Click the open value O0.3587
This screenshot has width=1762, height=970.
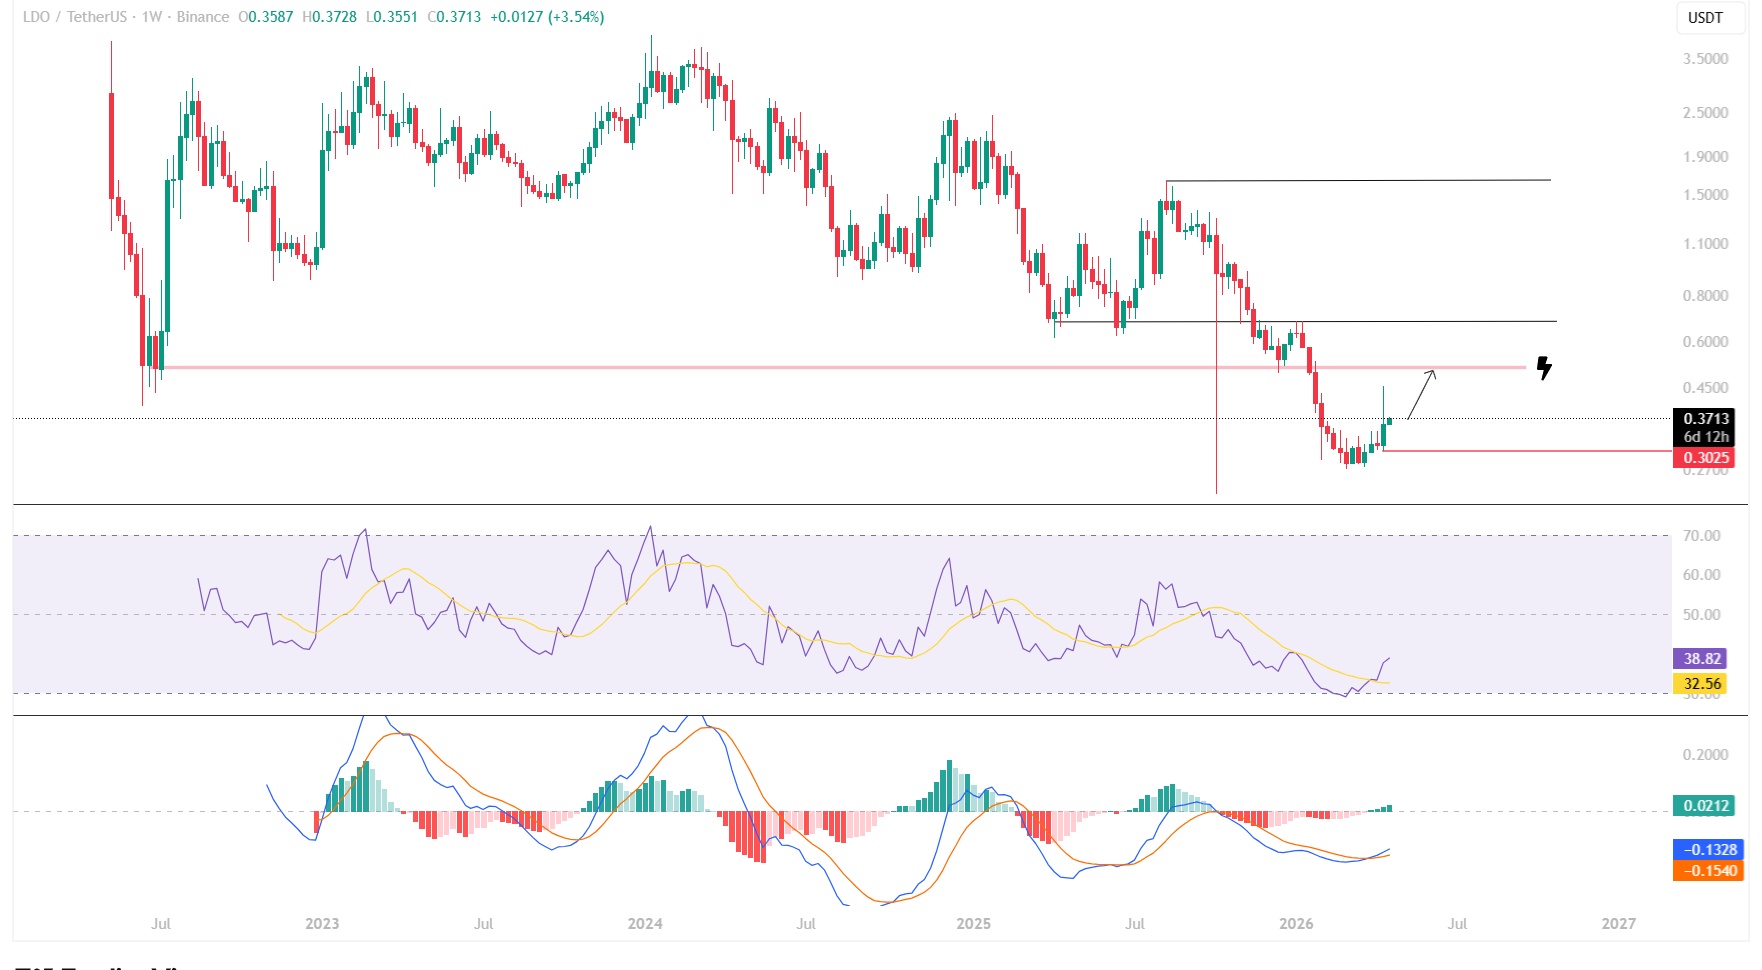(x=266, y=17)
